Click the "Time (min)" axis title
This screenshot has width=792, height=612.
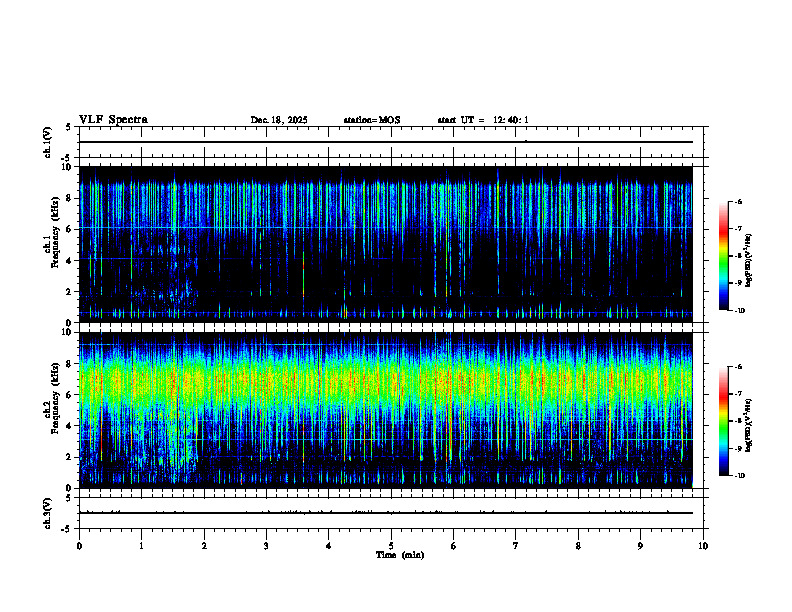(x=400, y=555)
